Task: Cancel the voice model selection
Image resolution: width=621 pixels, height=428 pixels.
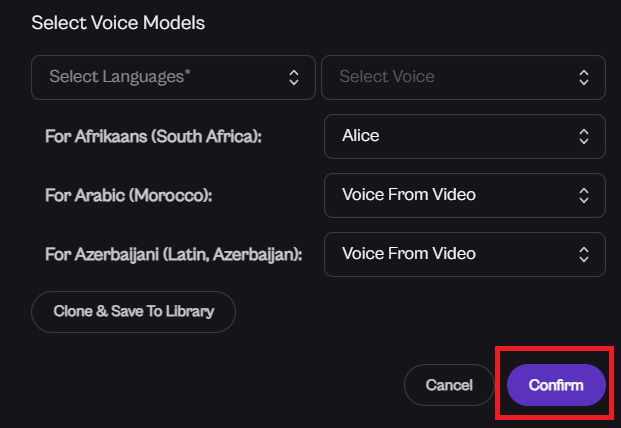Action: (449, 385)
